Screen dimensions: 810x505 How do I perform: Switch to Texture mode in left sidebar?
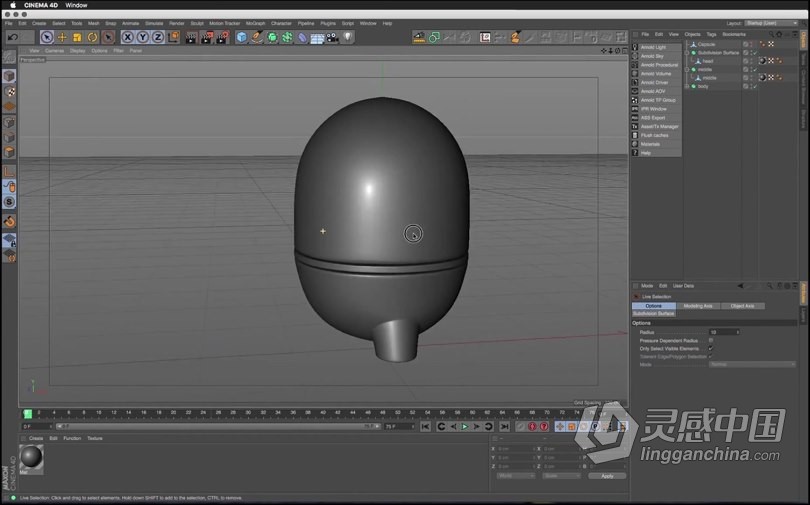tap(9, 91)
